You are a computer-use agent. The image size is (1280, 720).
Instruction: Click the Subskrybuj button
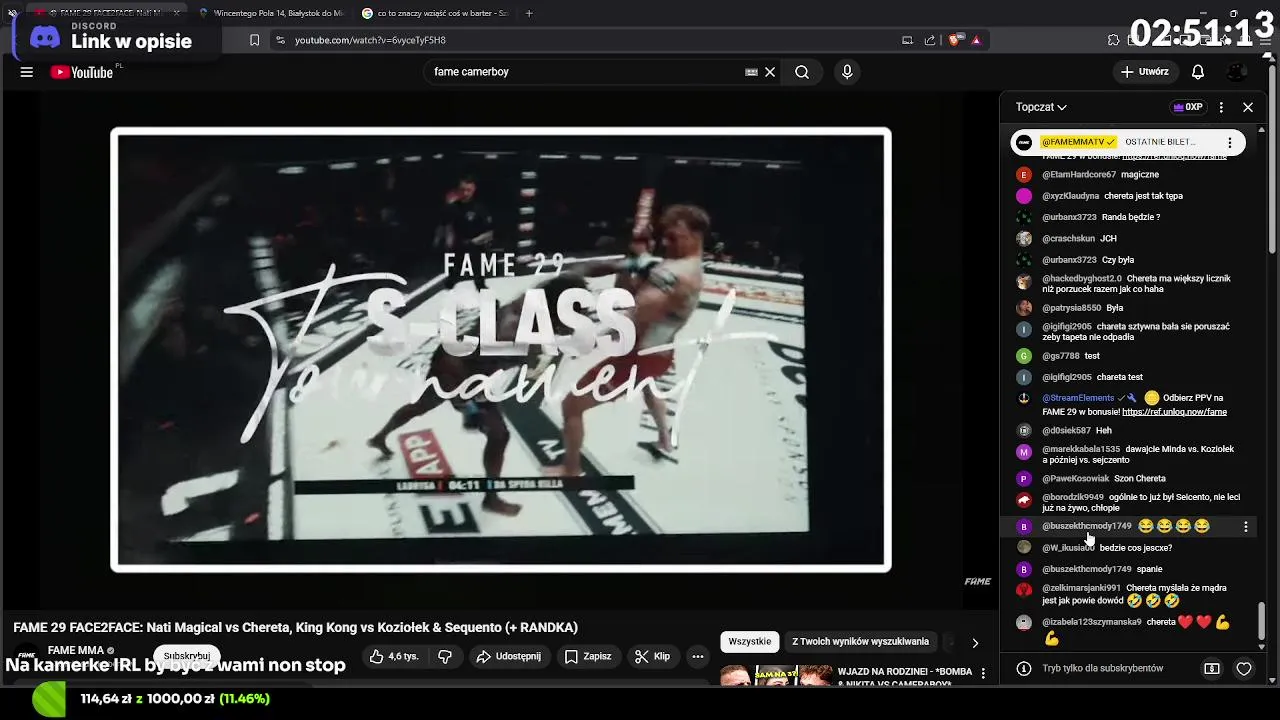point(187,656)
